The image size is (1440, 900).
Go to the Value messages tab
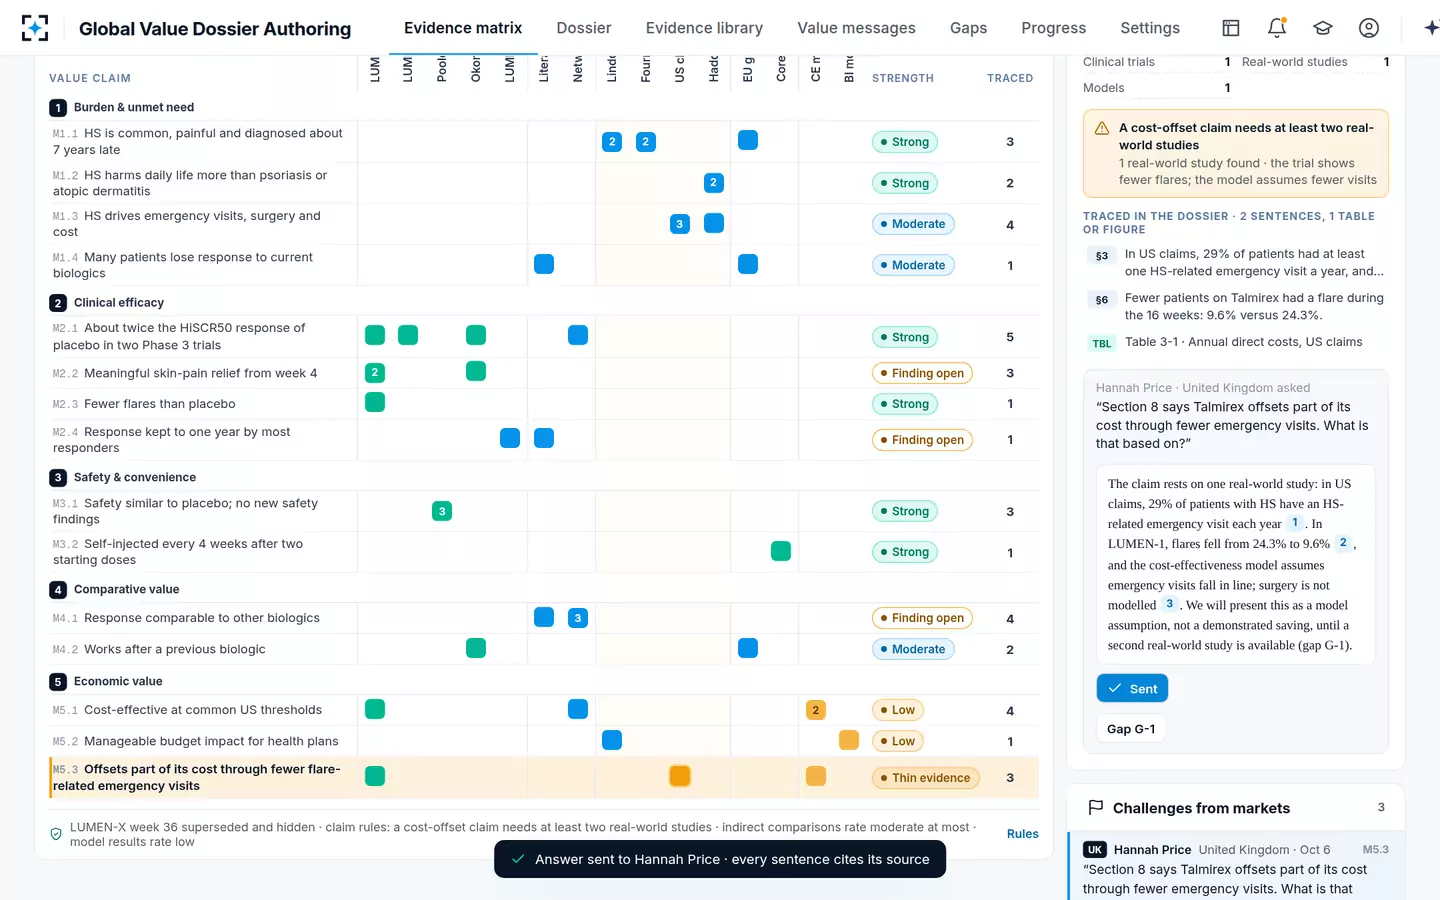coord(856,28)
